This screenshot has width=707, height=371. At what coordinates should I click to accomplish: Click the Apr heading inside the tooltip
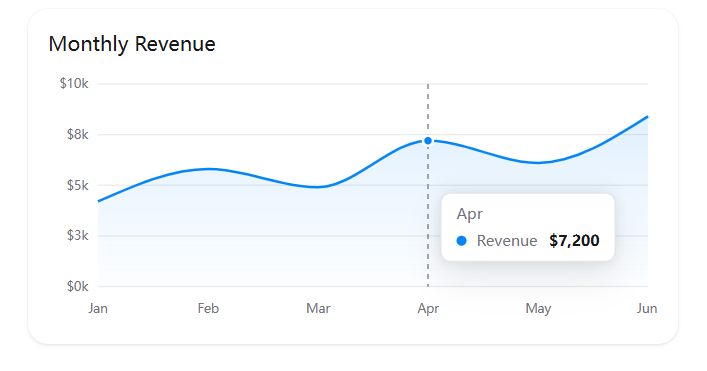[x=469, y=214]
